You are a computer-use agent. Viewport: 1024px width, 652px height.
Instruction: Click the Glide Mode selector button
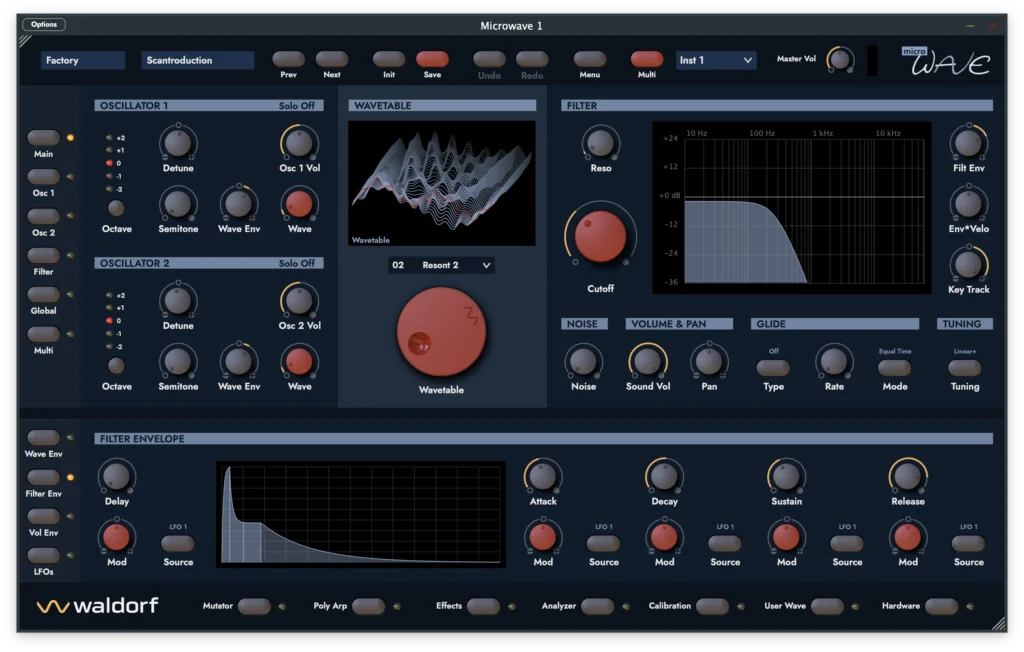pyautogui.click(x=895, y=368)
